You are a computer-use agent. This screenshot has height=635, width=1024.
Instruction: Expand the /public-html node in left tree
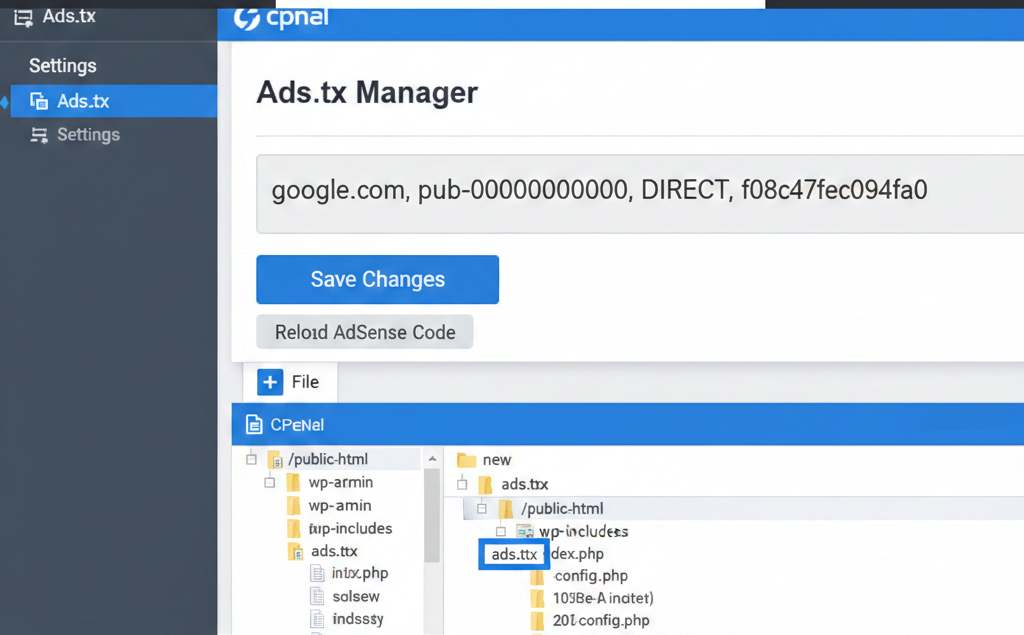click(252, 460)
